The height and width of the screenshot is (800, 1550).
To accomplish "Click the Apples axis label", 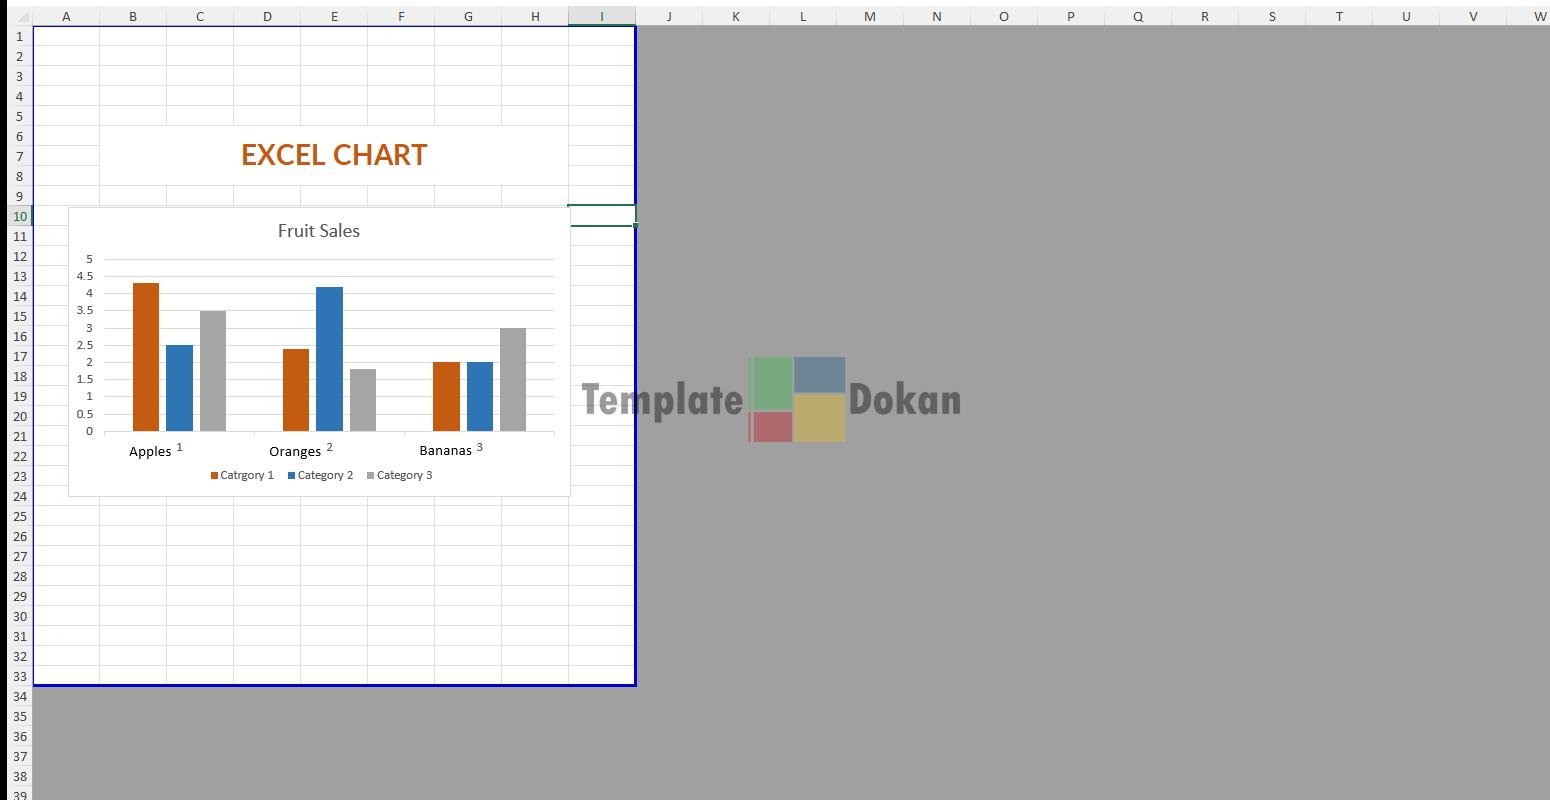I will [150, 451].
